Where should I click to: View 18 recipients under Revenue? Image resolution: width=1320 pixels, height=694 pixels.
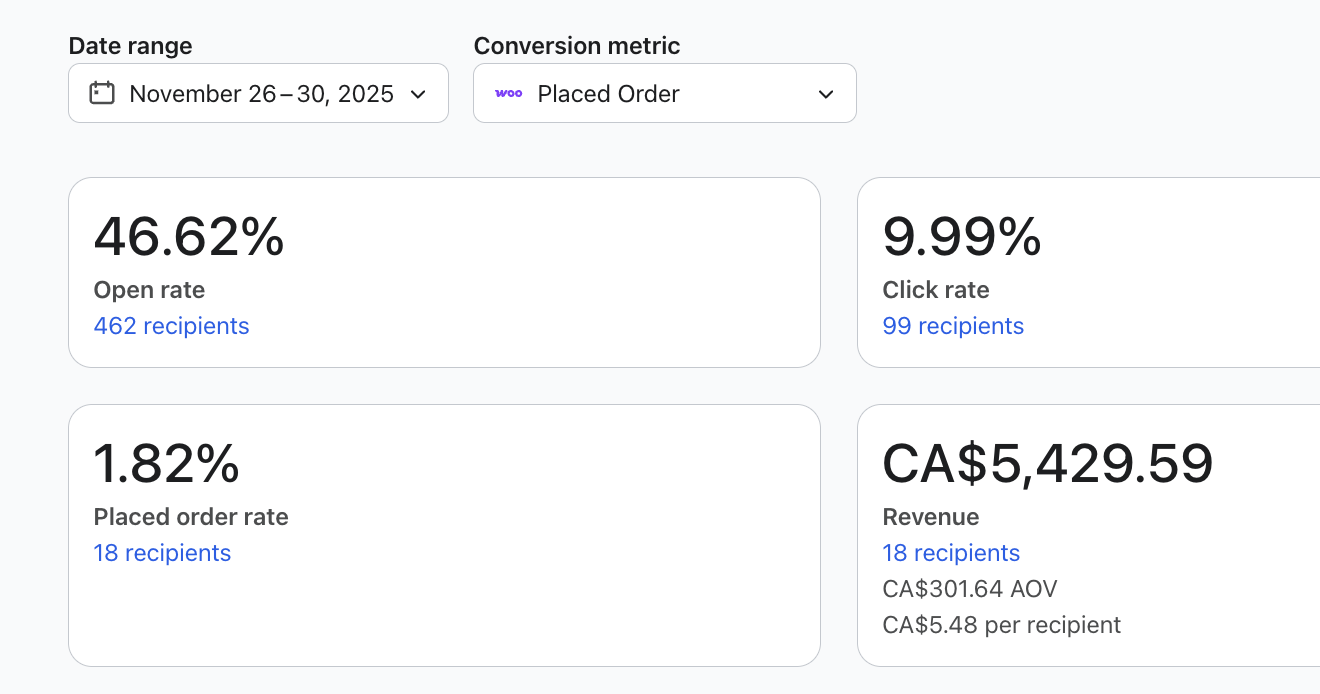pos(951,553)
